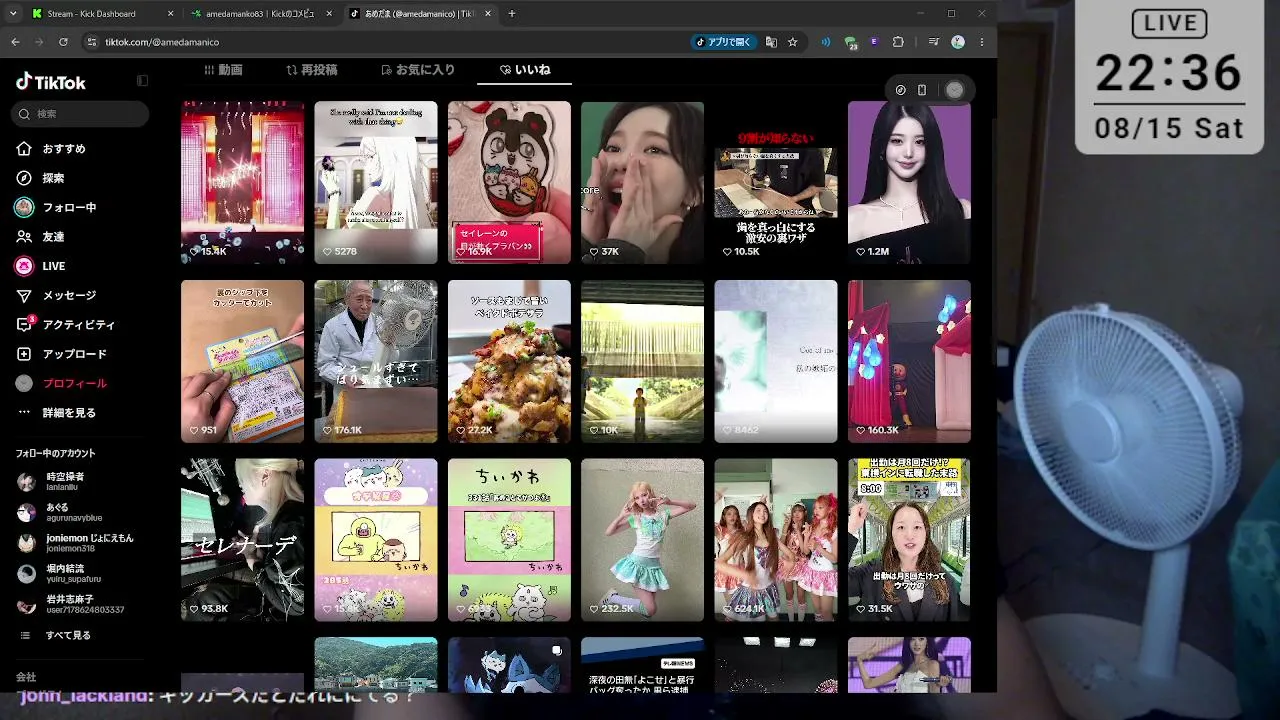Select the 動画 (Videos) profile tab
Screen dimensions: 1280x720
(x=223, y=70)
